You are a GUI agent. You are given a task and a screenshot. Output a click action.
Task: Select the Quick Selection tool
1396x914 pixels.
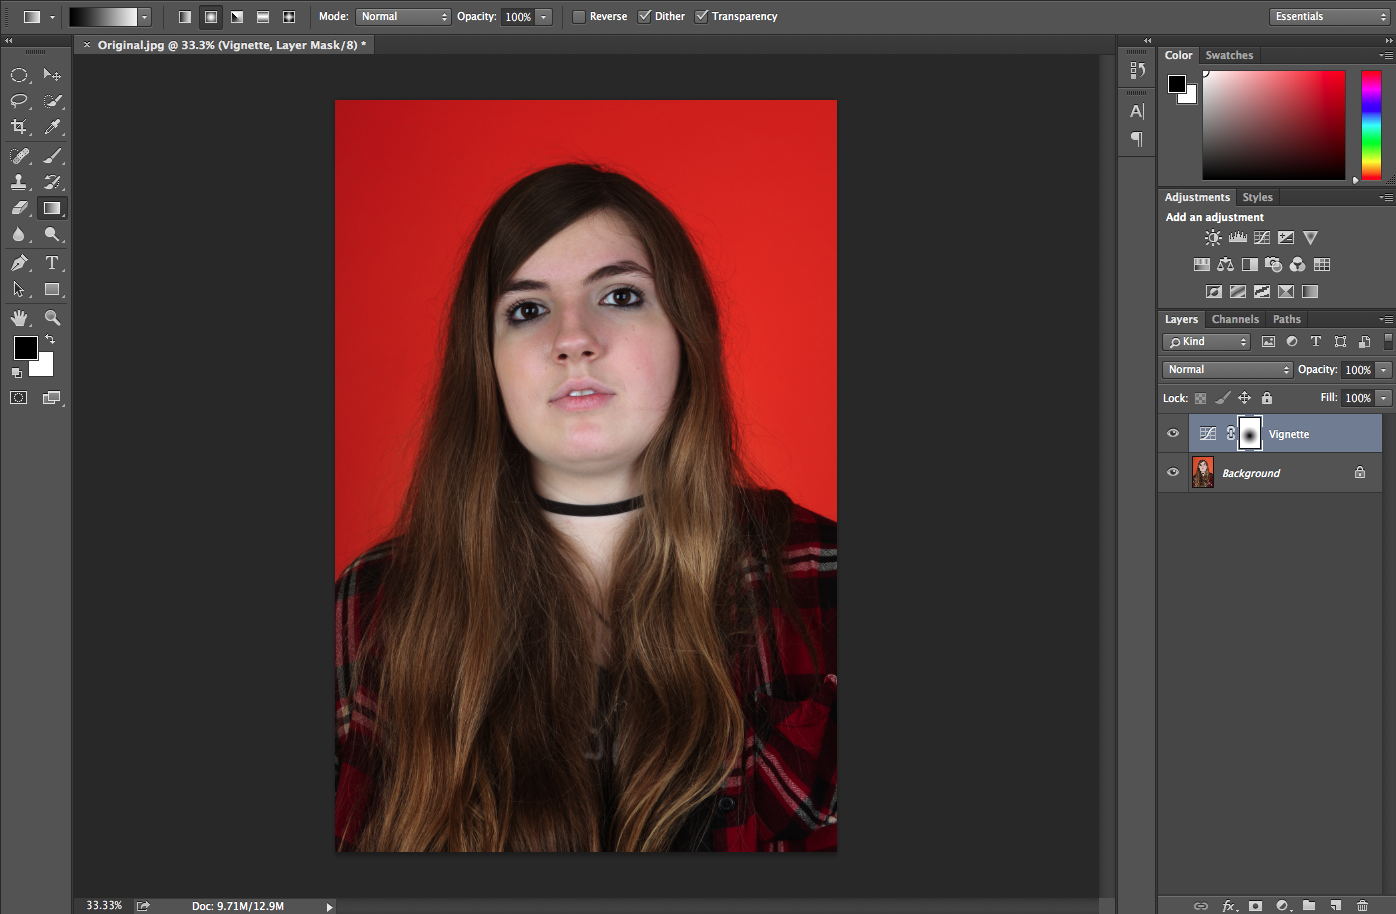point(52,101)
